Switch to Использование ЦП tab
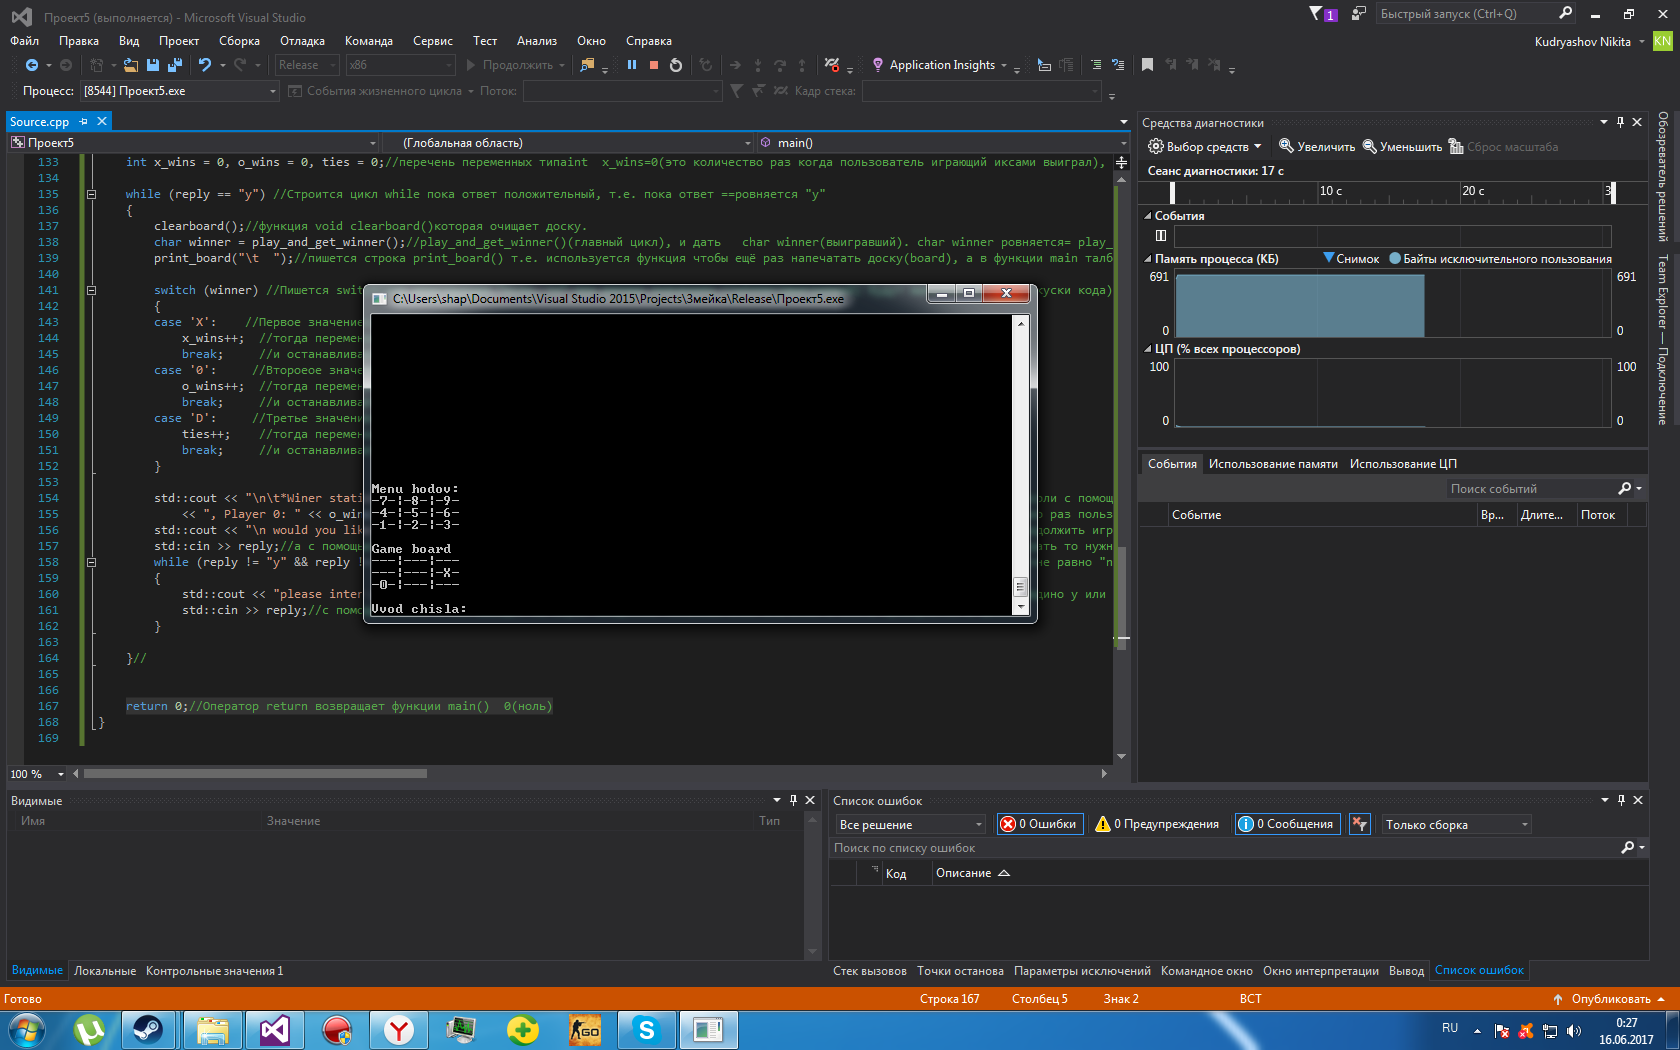 [x=1403, y=464]
